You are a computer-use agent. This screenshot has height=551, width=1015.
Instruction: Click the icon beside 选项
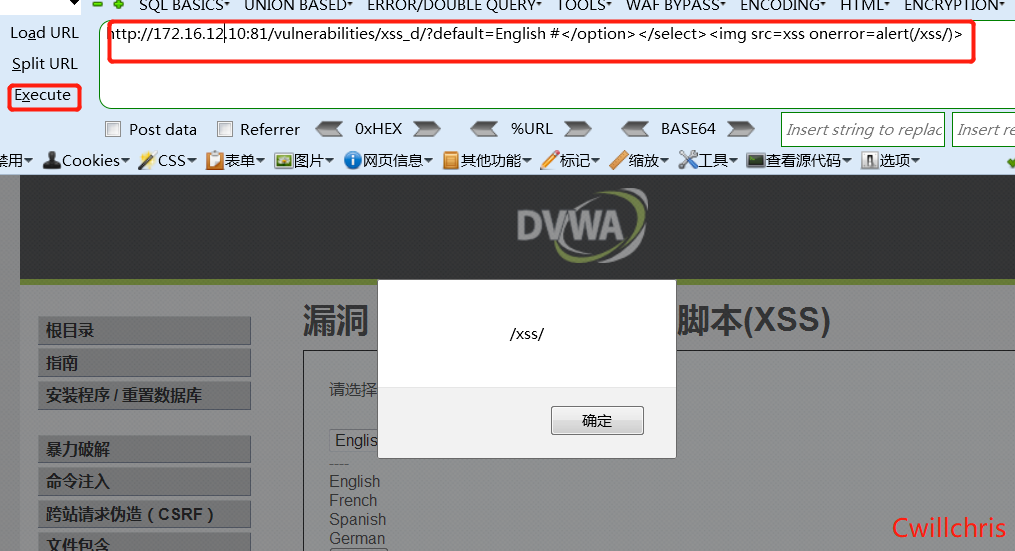tap(869, 161)
